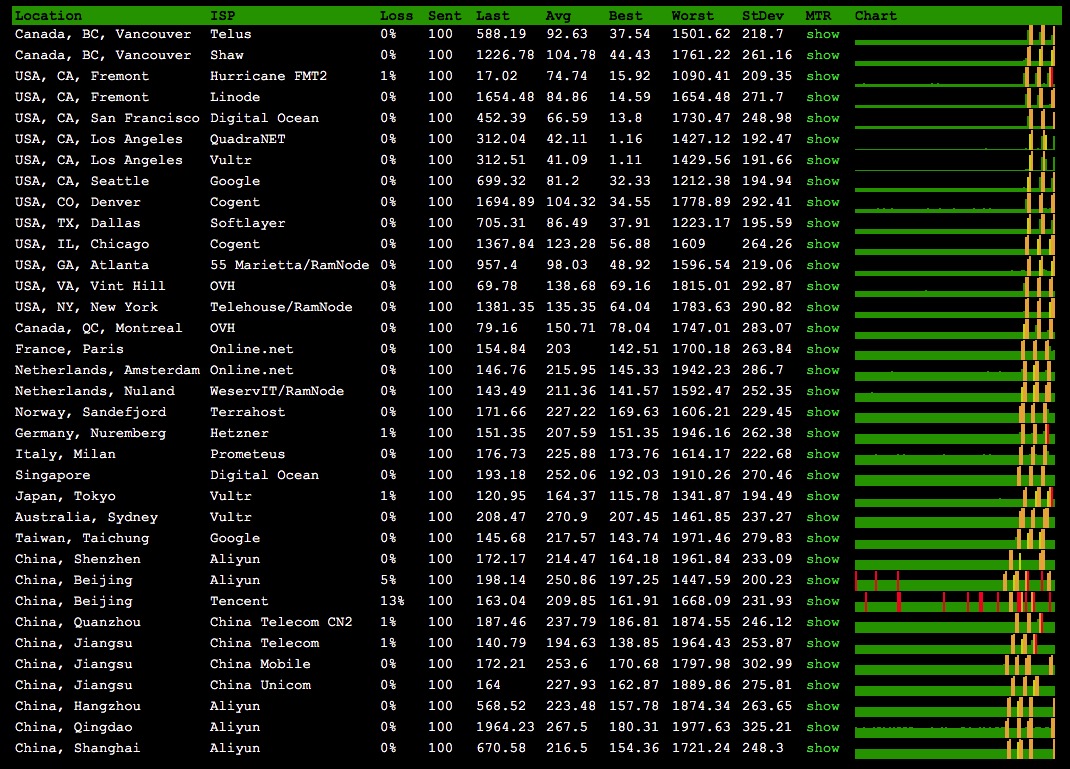Show MTR for Hurricane FMT2 row
The height and width of the screenshot is (769, 1070).
pos(823,76)
